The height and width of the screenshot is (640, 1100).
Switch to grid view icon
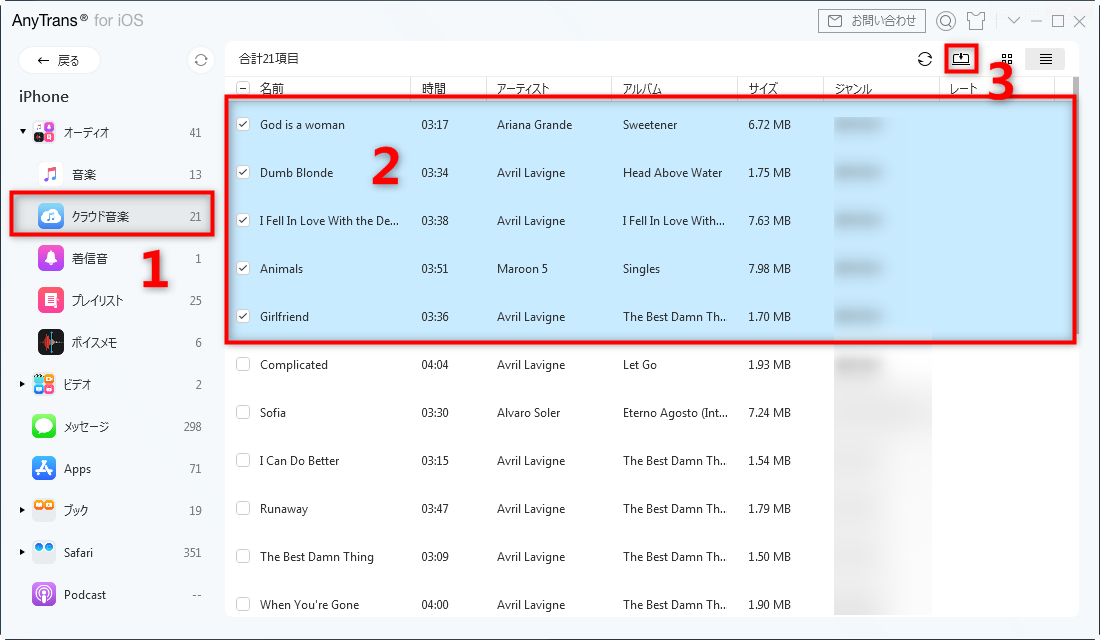(x=1007, y=60)
